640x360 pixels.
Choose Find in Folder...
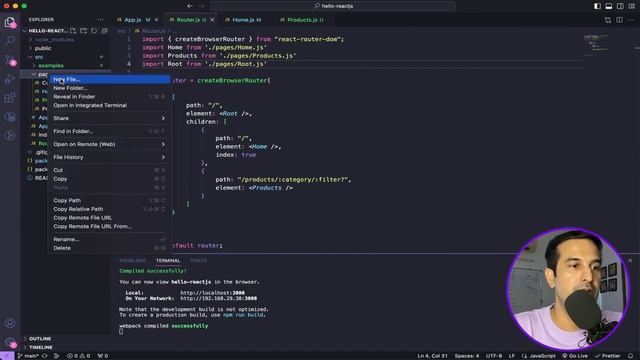pos(109,131)
